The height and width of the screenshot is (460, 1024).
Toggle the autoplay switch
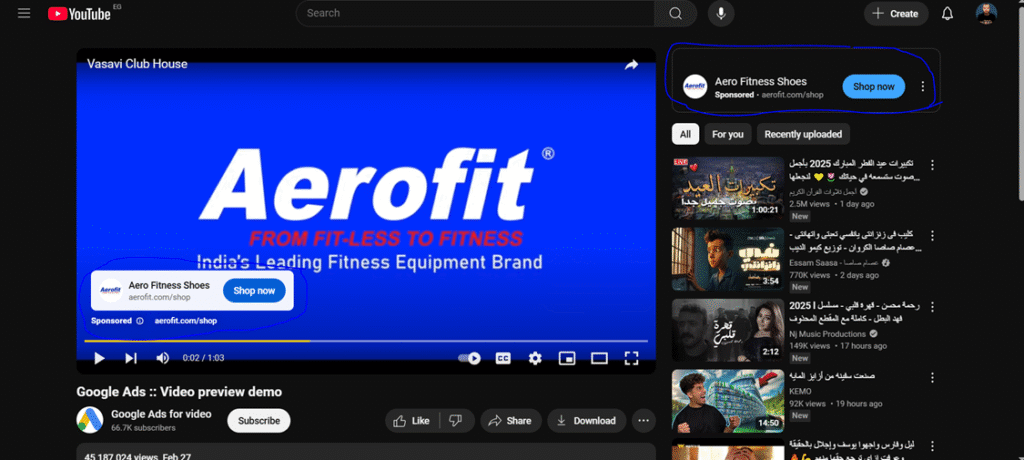[x=470, y=358]
